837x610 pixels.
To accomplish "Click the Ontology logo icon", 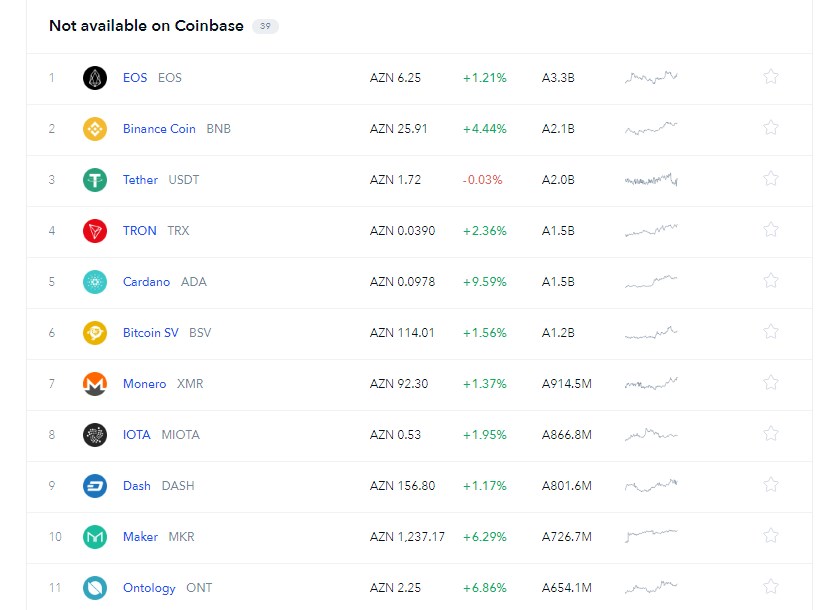I will (x=95, y=588).
